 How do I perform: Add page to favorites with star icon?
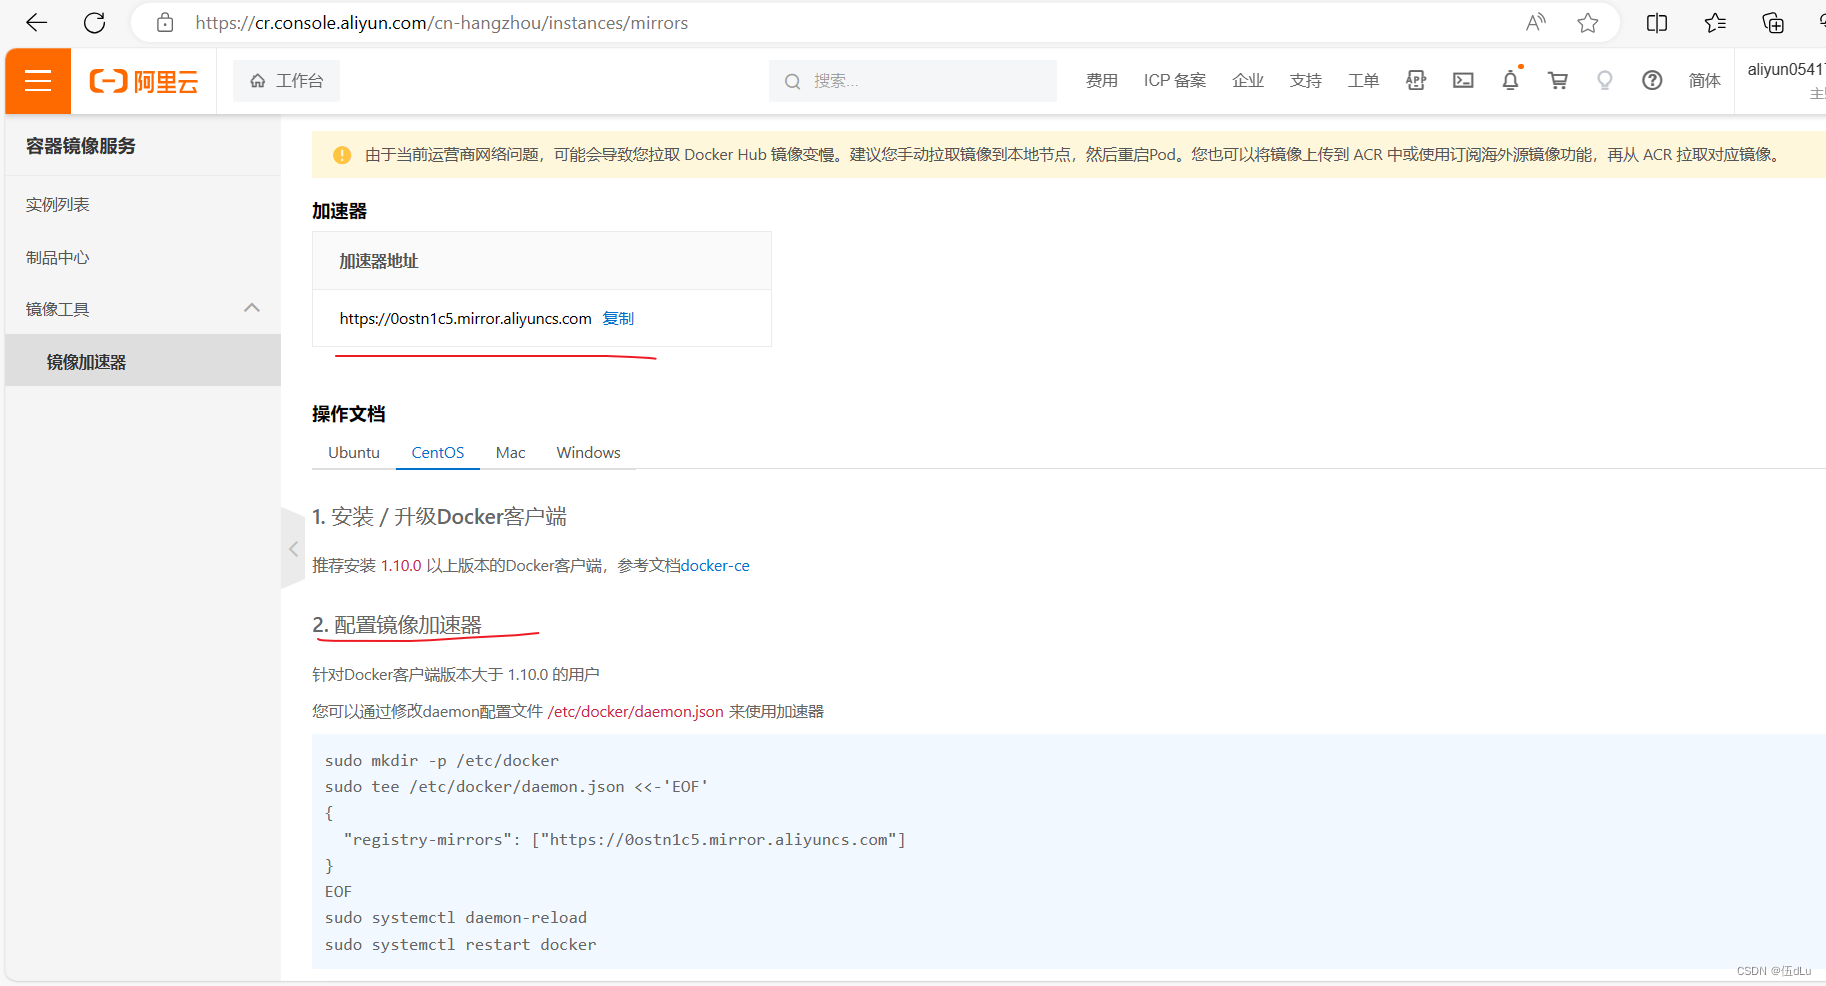point(1587,22)
